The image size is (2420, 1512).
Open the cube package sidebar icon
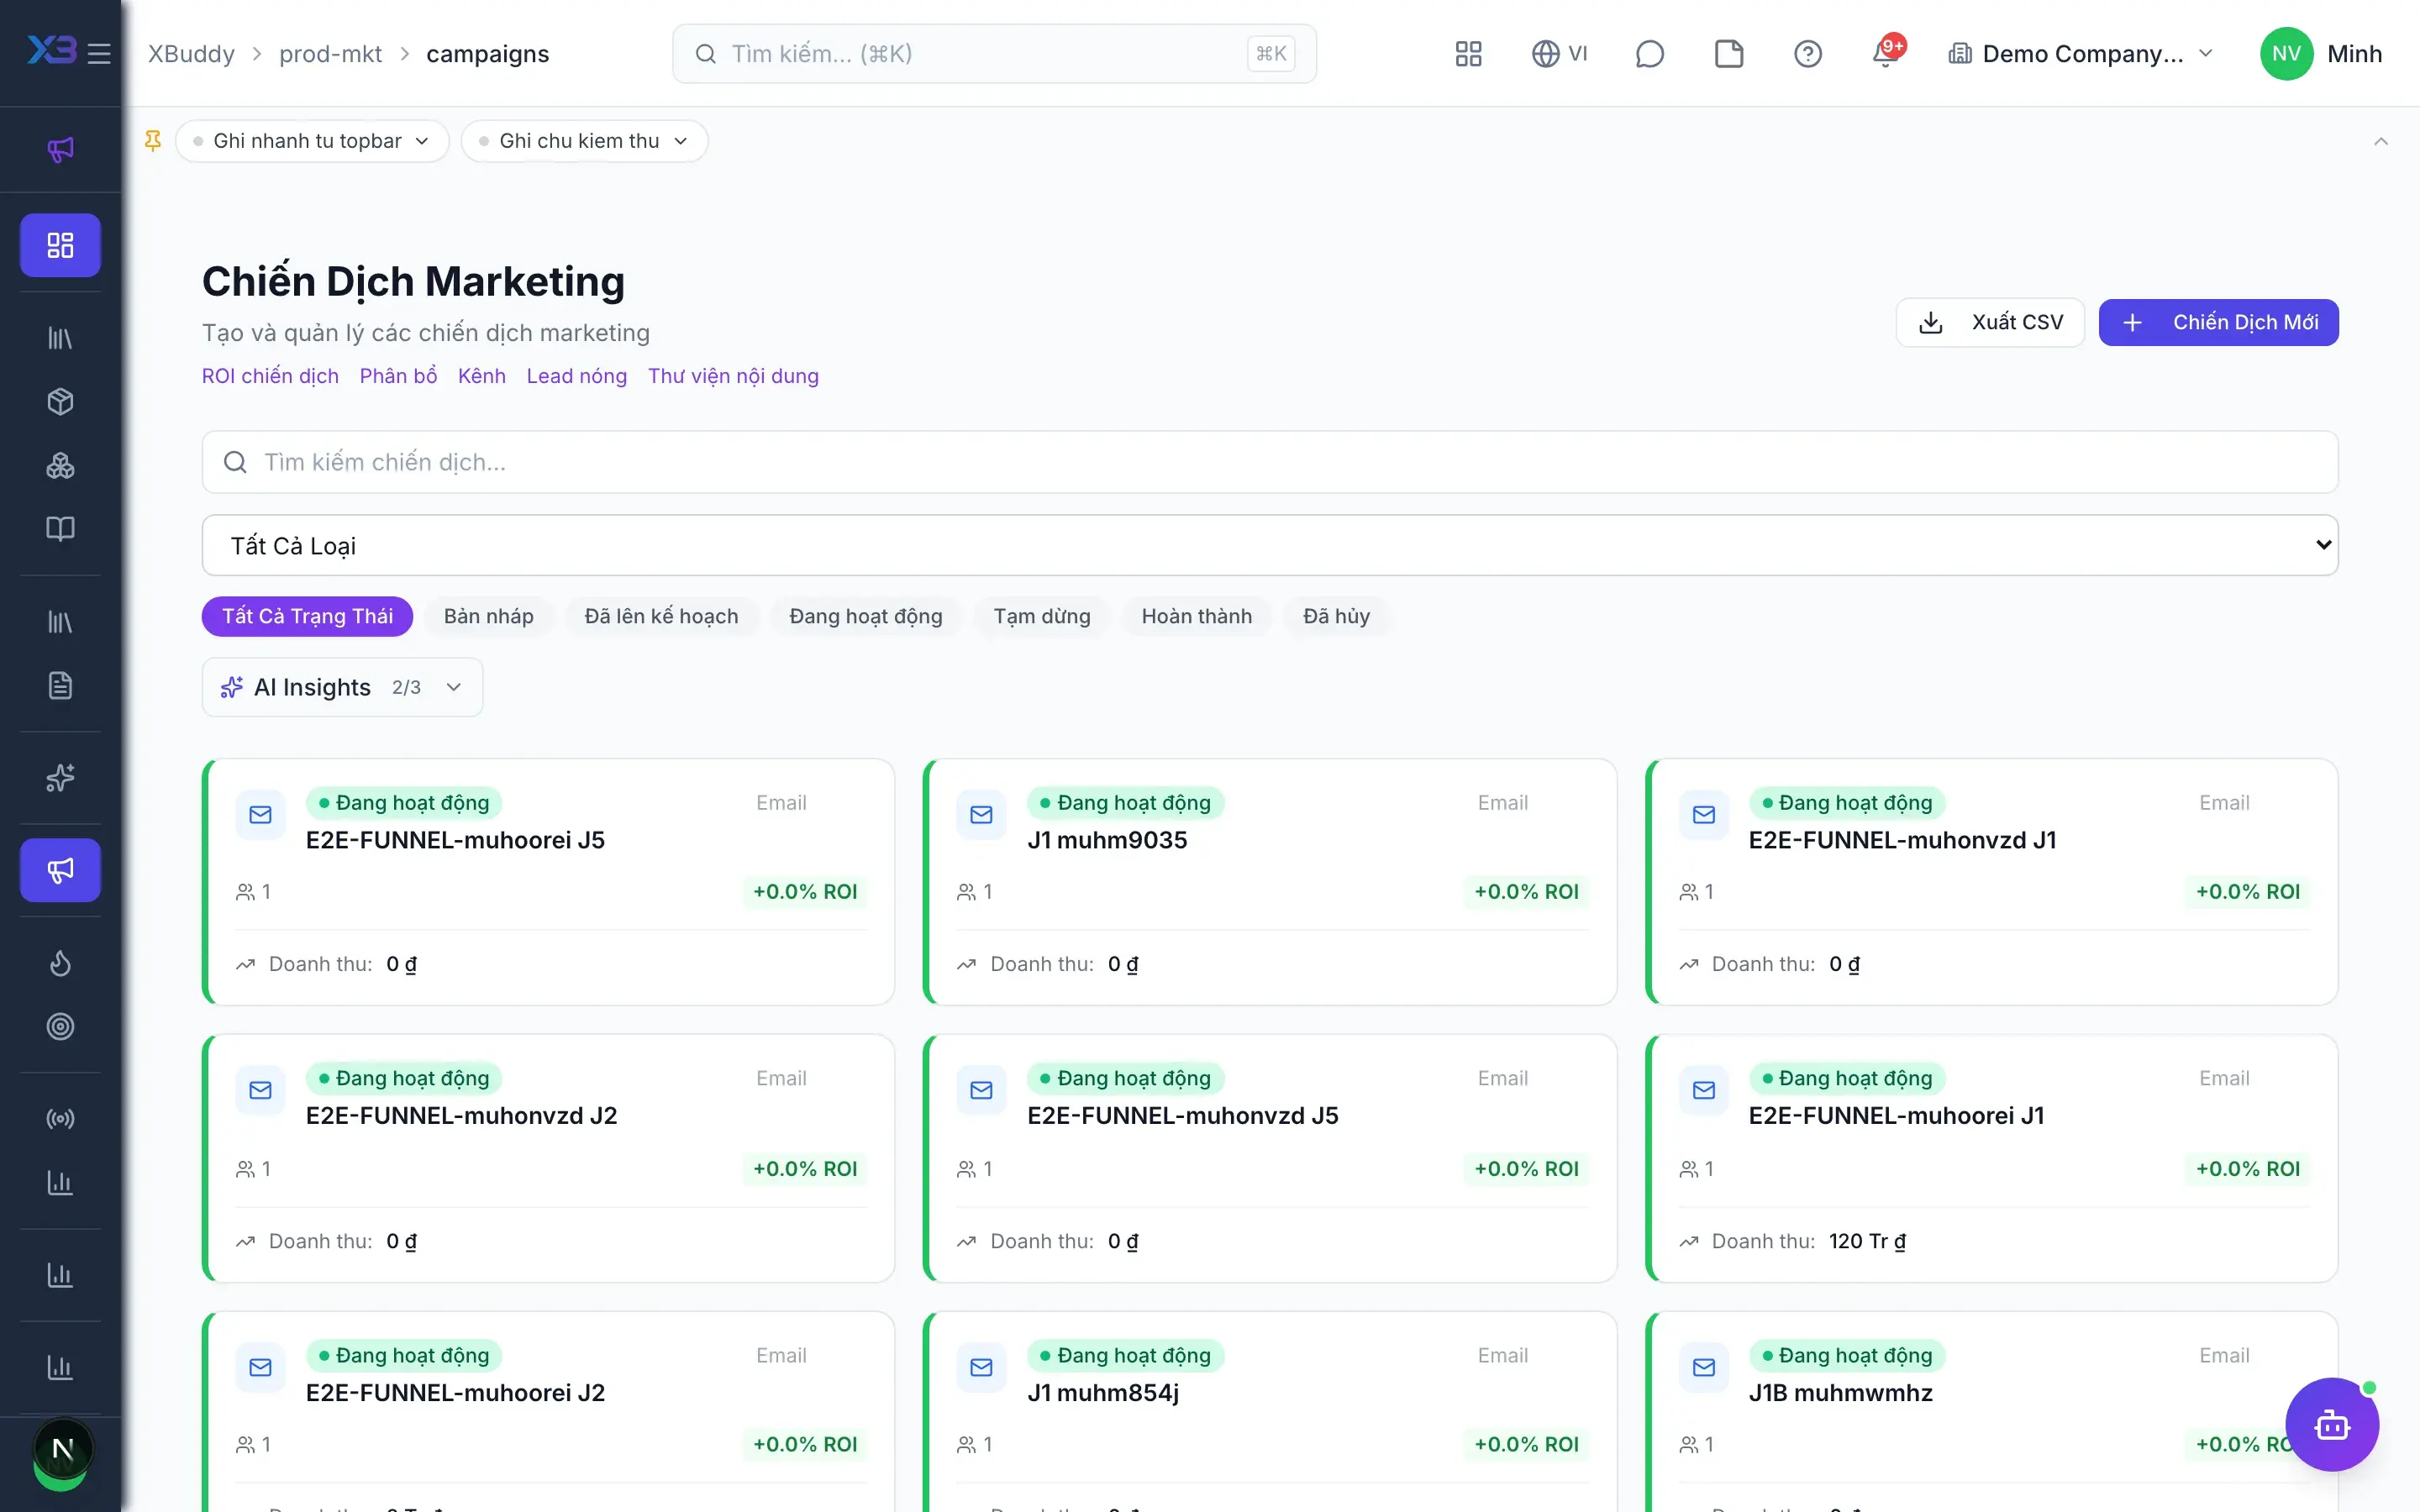(x=60, y=402)
